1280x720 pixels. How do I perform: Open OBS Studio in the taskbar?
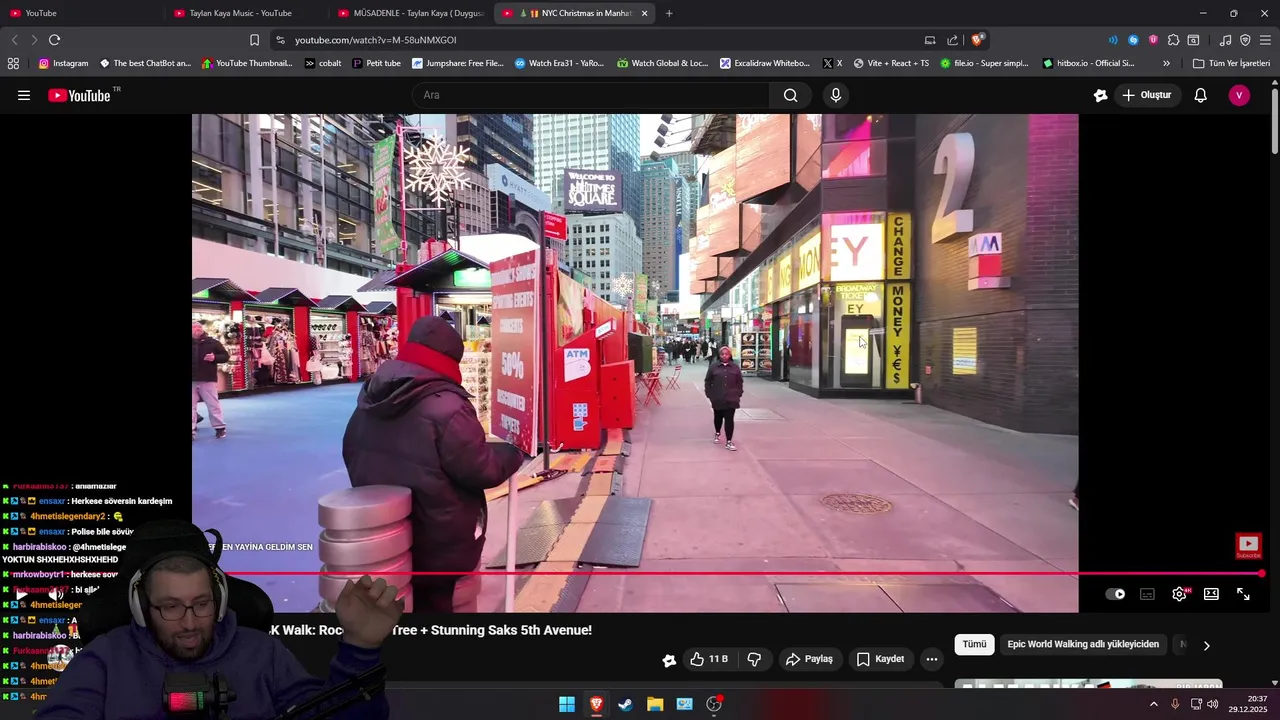pyautogui.click(x=714, y=704)
